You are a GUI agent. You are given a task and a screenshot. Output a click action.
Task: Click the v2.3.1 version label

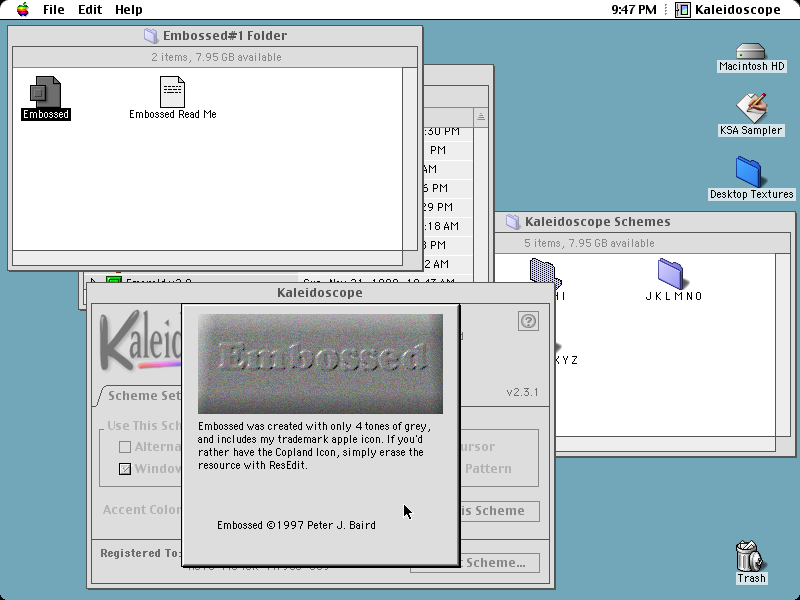pyautogui.click(x=522, y=392)
